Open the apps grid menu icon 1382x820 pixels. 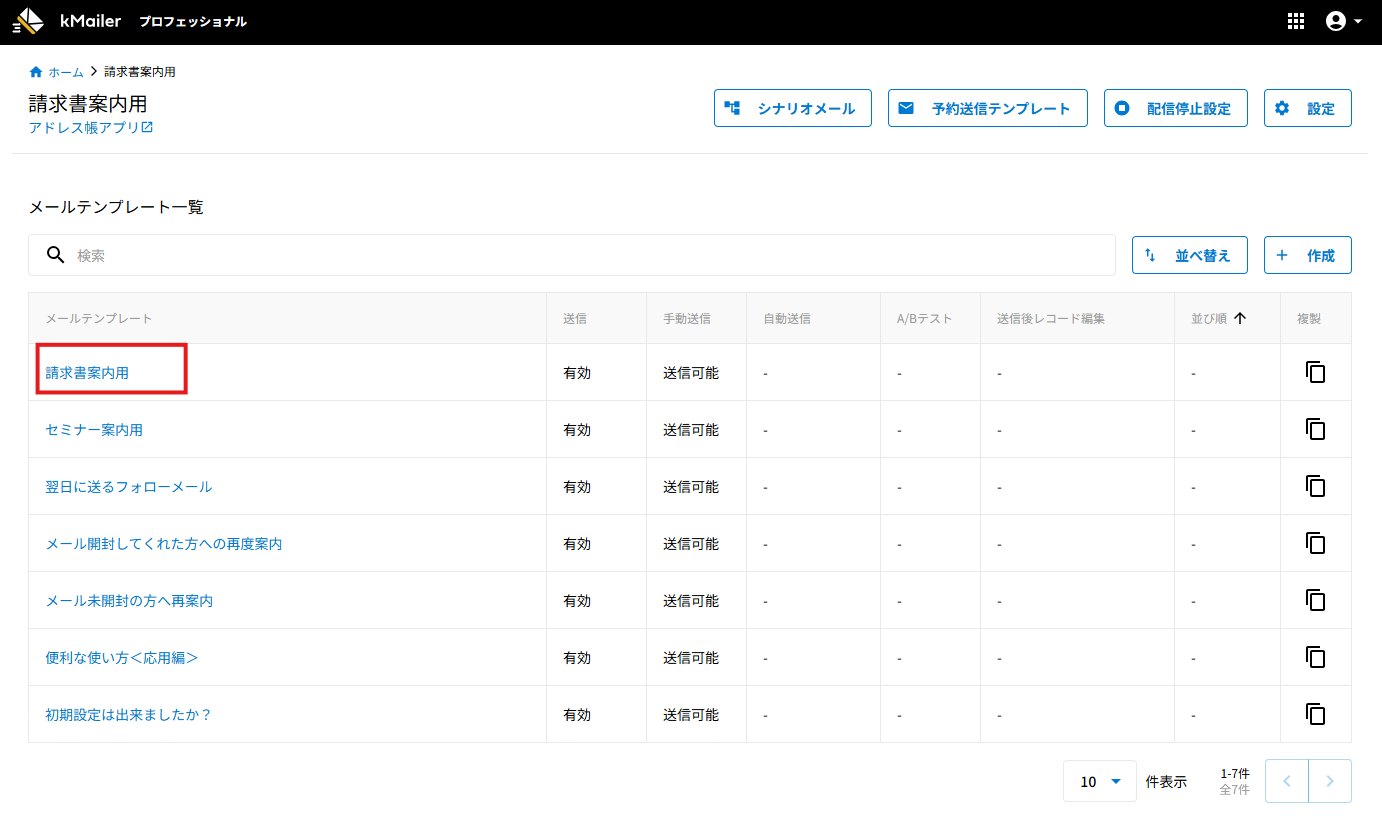pyautogui.click(x=1296, y=21)
